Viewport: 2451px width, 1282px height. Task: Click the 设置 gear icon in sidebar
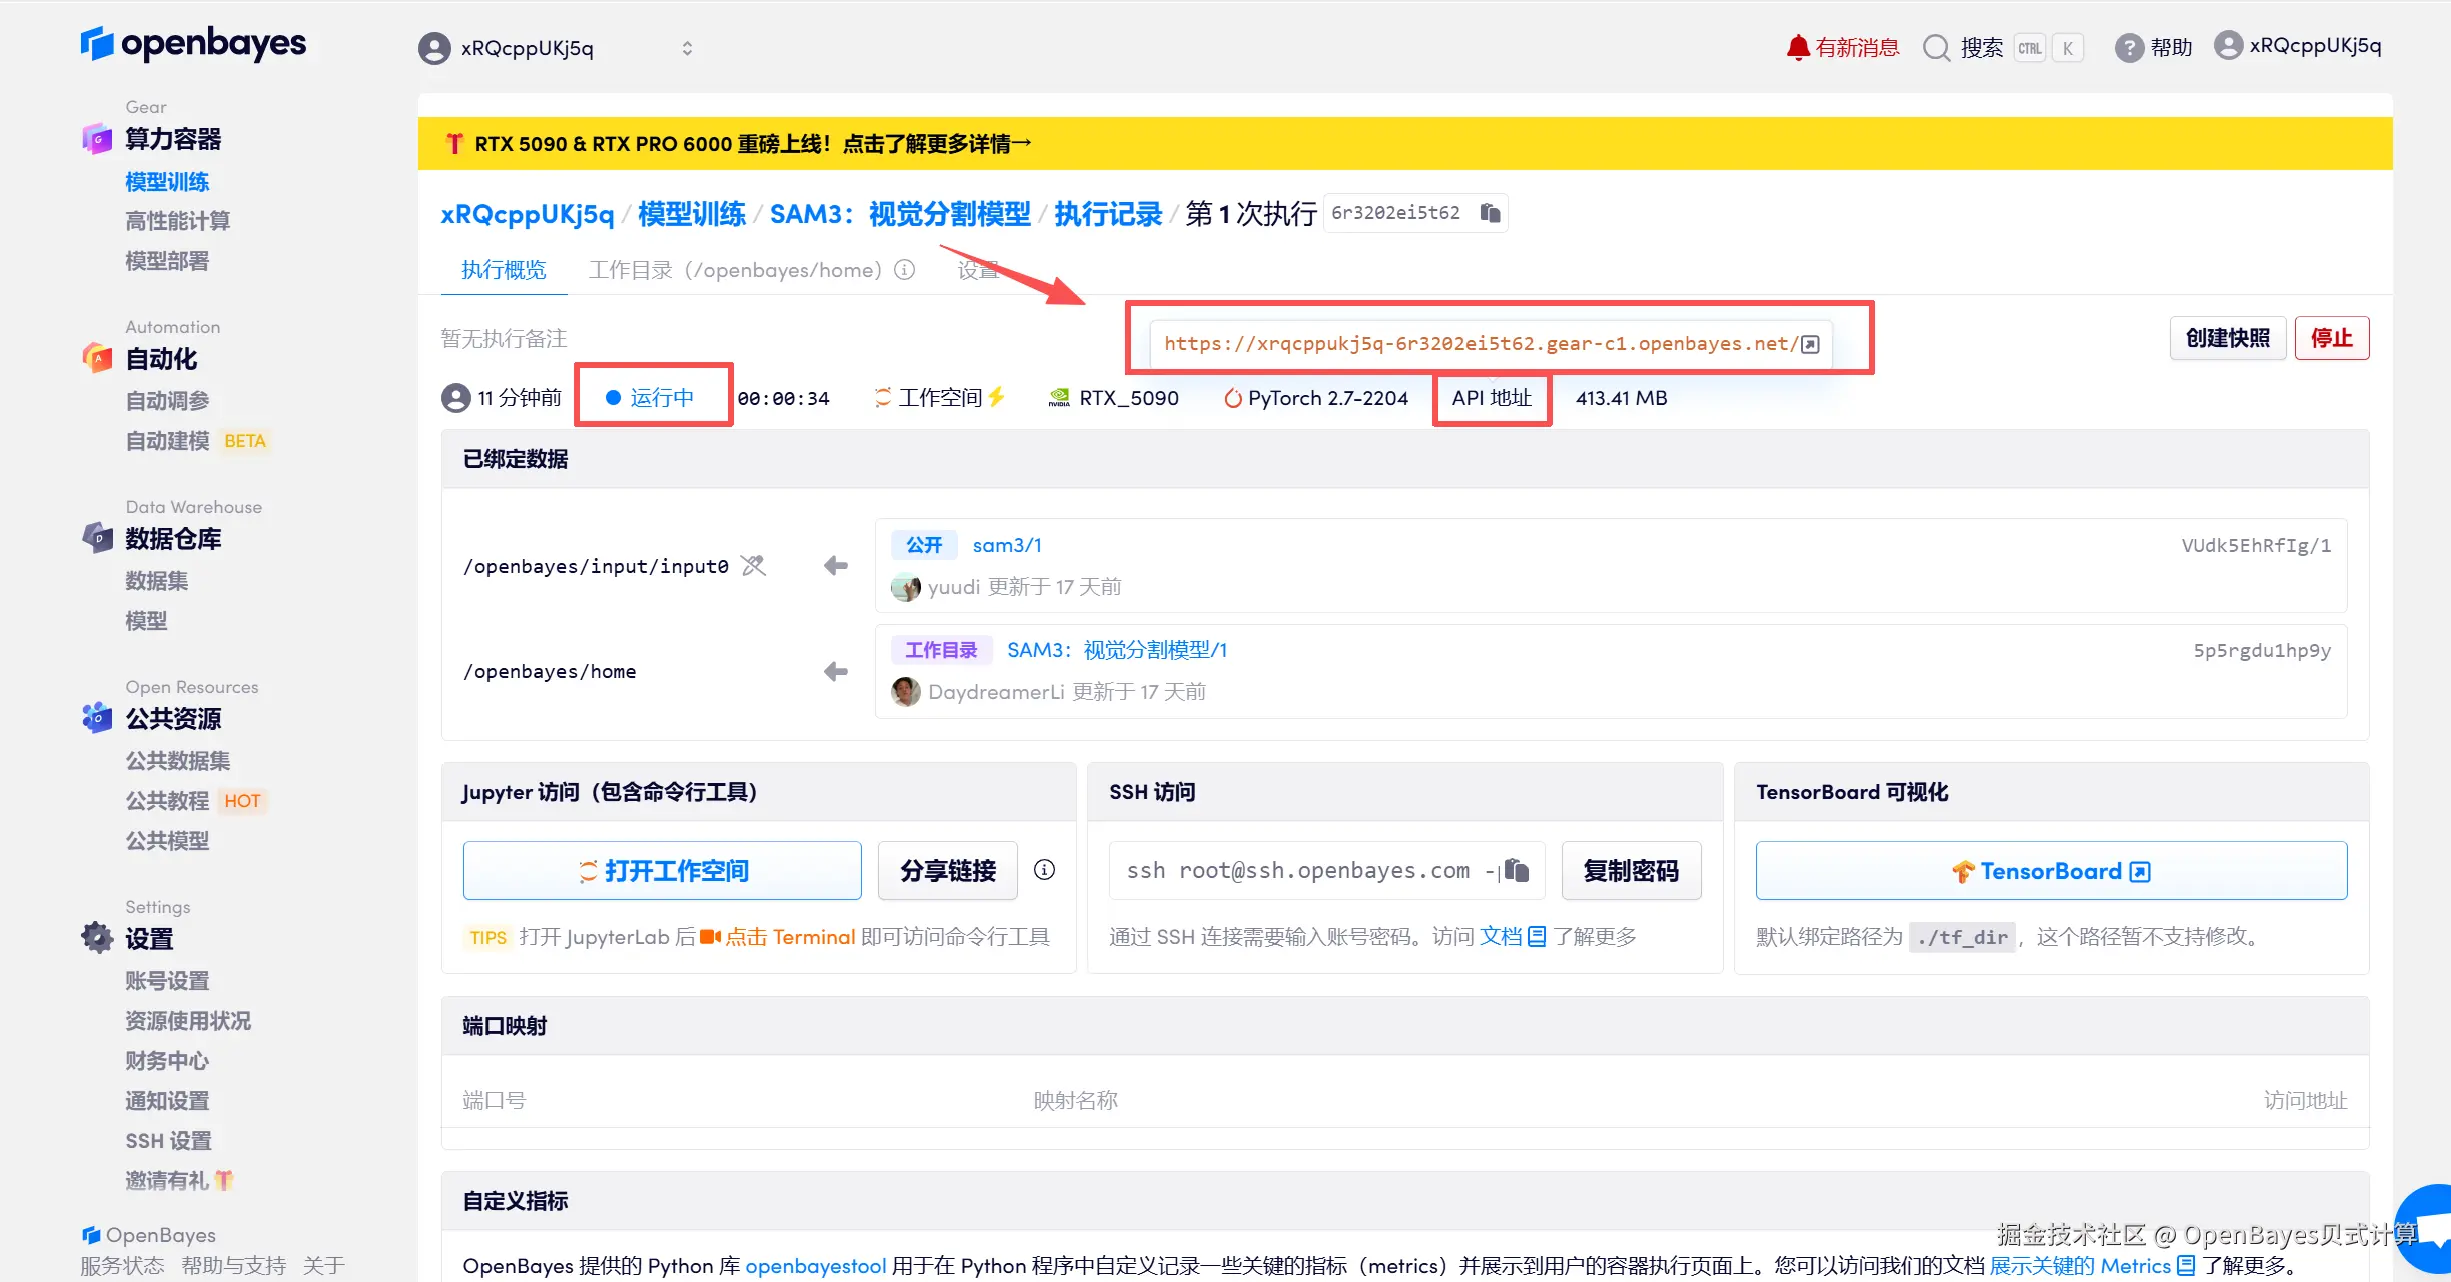coord(96,938)
